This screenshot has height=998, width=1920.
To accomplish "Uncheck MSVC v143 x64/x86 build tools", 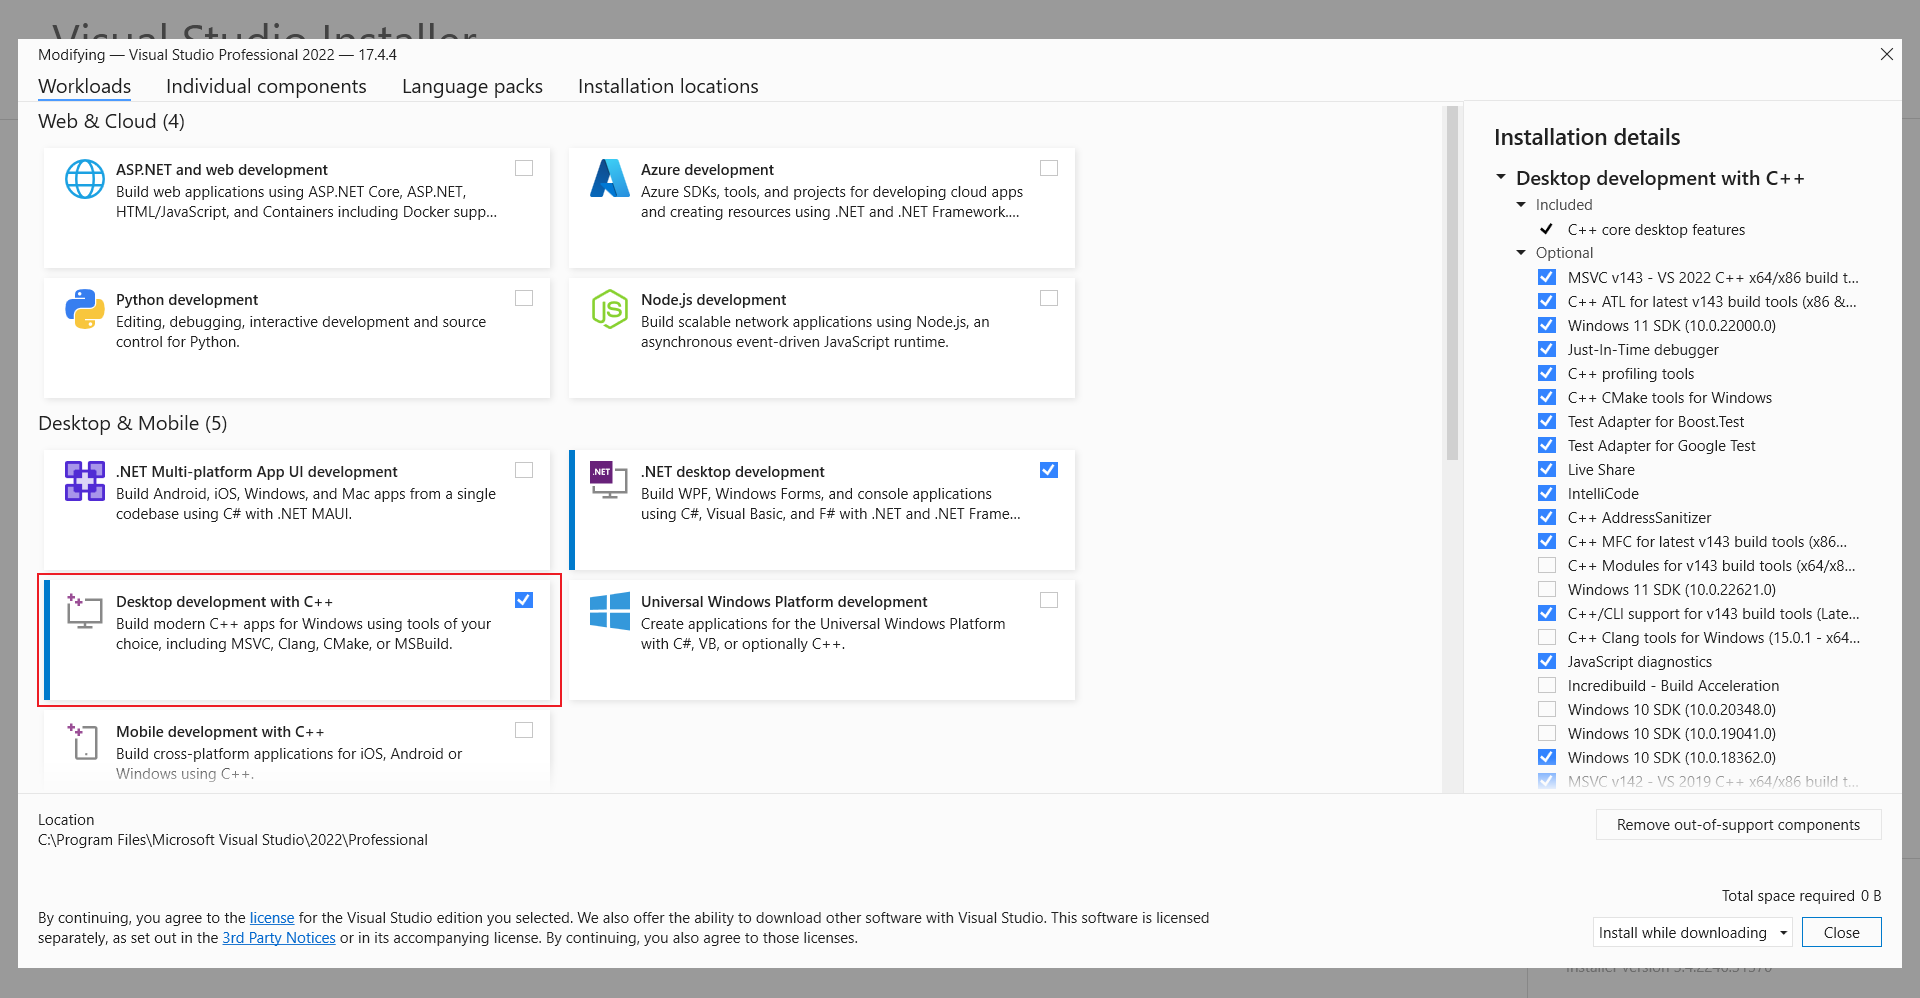I will [1547, 277].
